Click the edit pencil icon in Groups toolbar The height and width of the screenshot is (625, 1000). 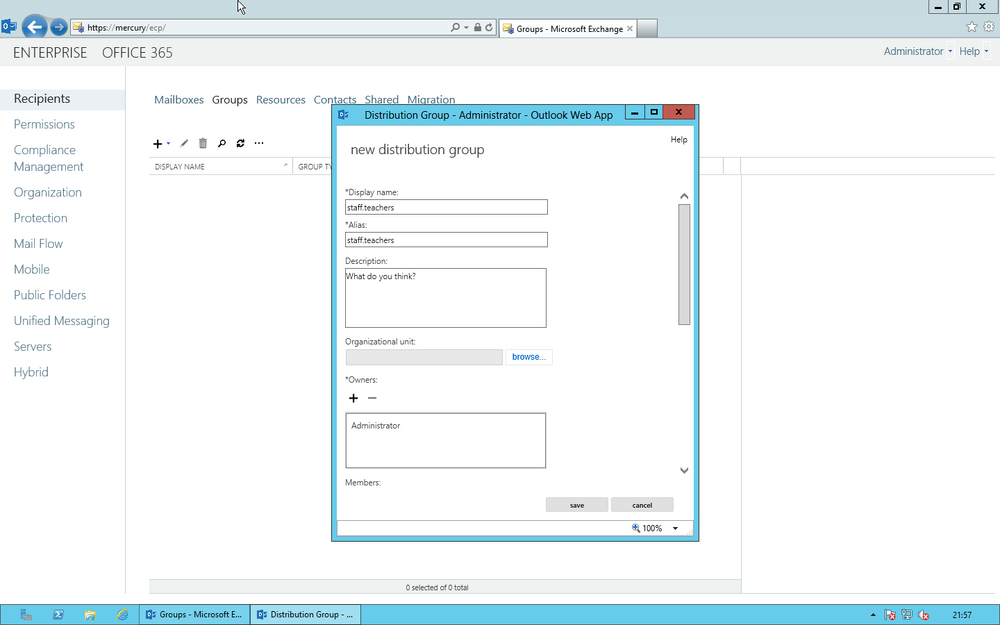pos(184,143)
